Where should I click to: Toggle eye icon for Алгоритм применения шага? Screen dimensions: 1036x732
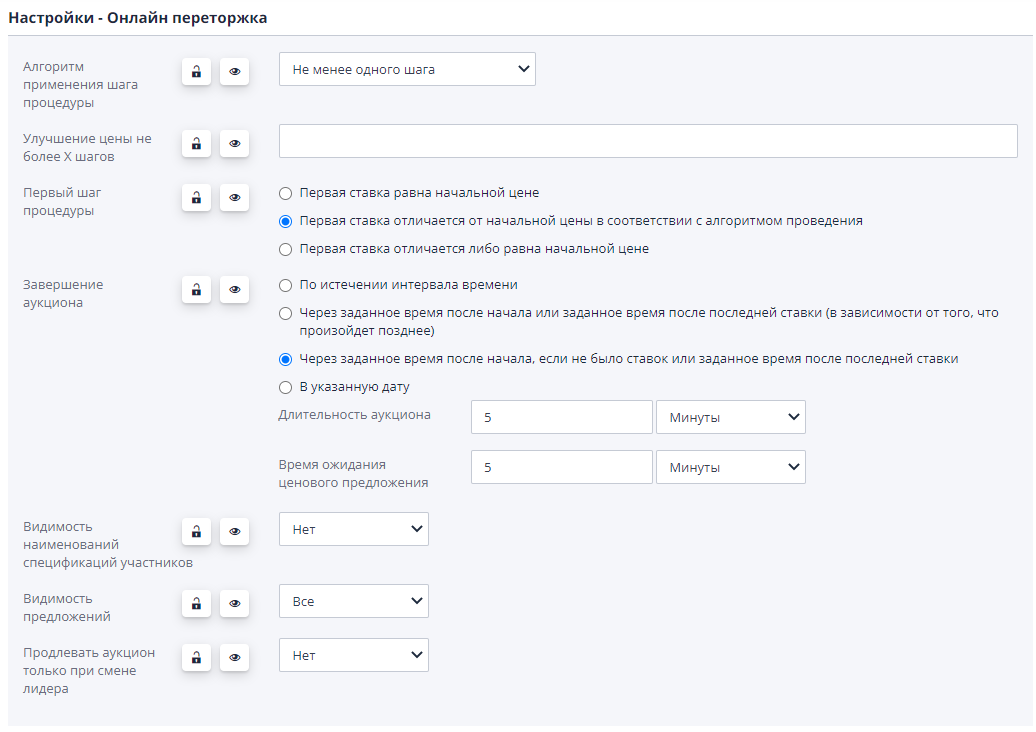click(234, 71)
